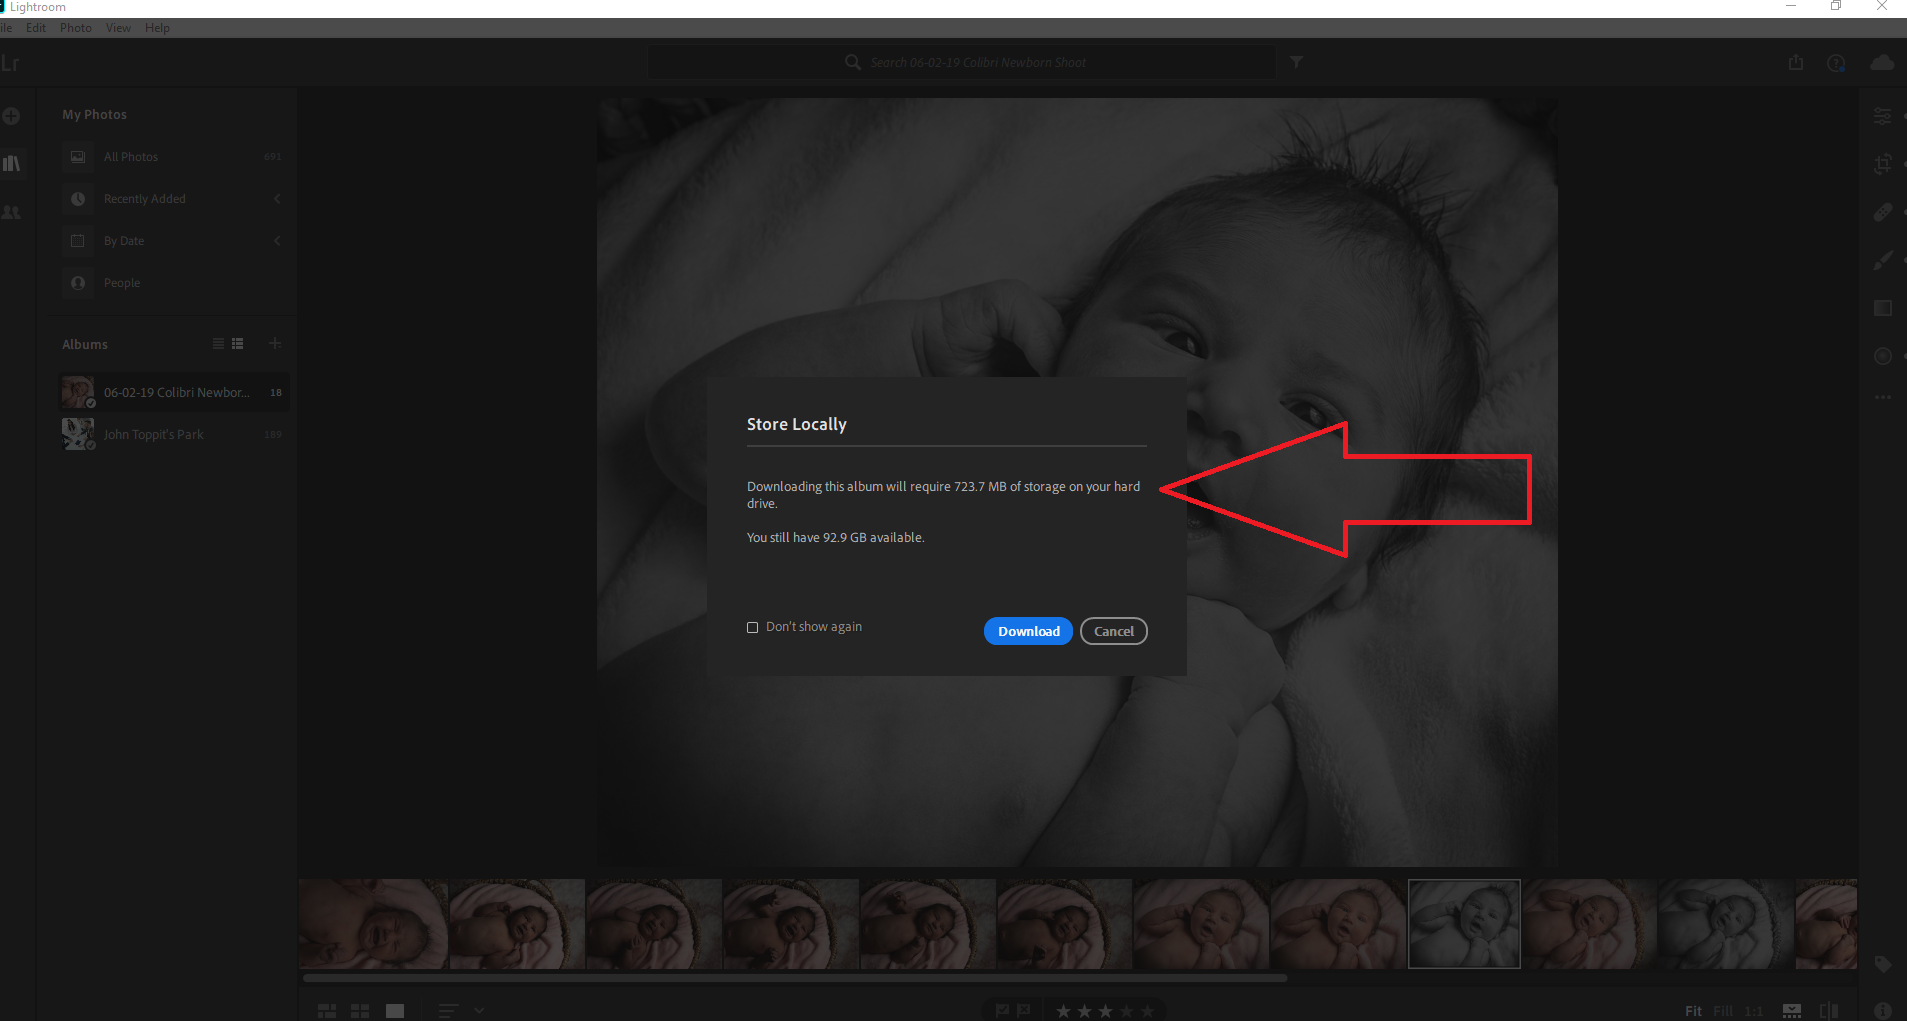Select the Healing Brush tool
This screenshot has width=1907, height=1021.
[x=1883, y=212]
